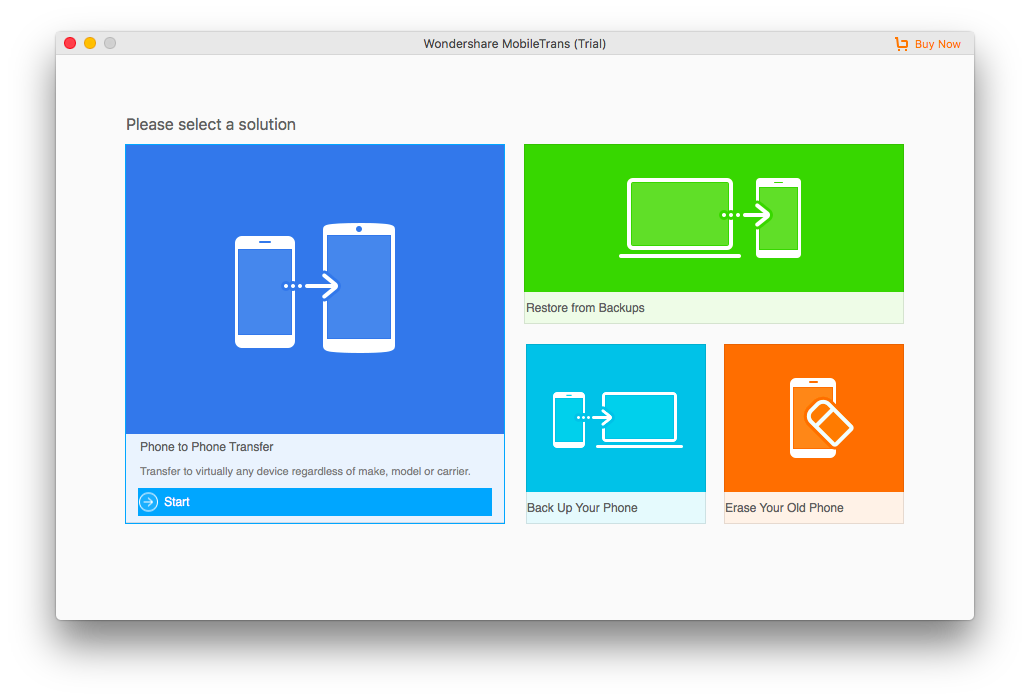This screenshot has height=700, width=1030.
Task: Click the 'Transfer to virtually any device' description
Action: pos(305,471)
